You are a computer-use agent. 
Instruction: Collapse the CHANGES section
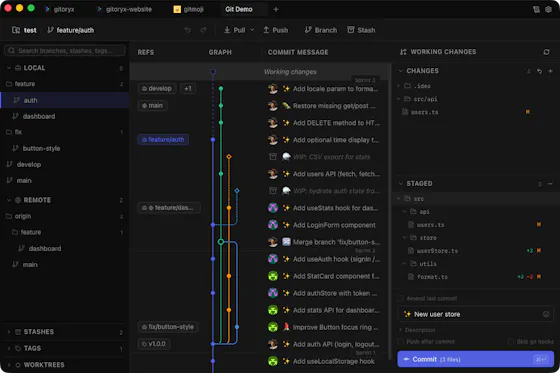(401, 71)
